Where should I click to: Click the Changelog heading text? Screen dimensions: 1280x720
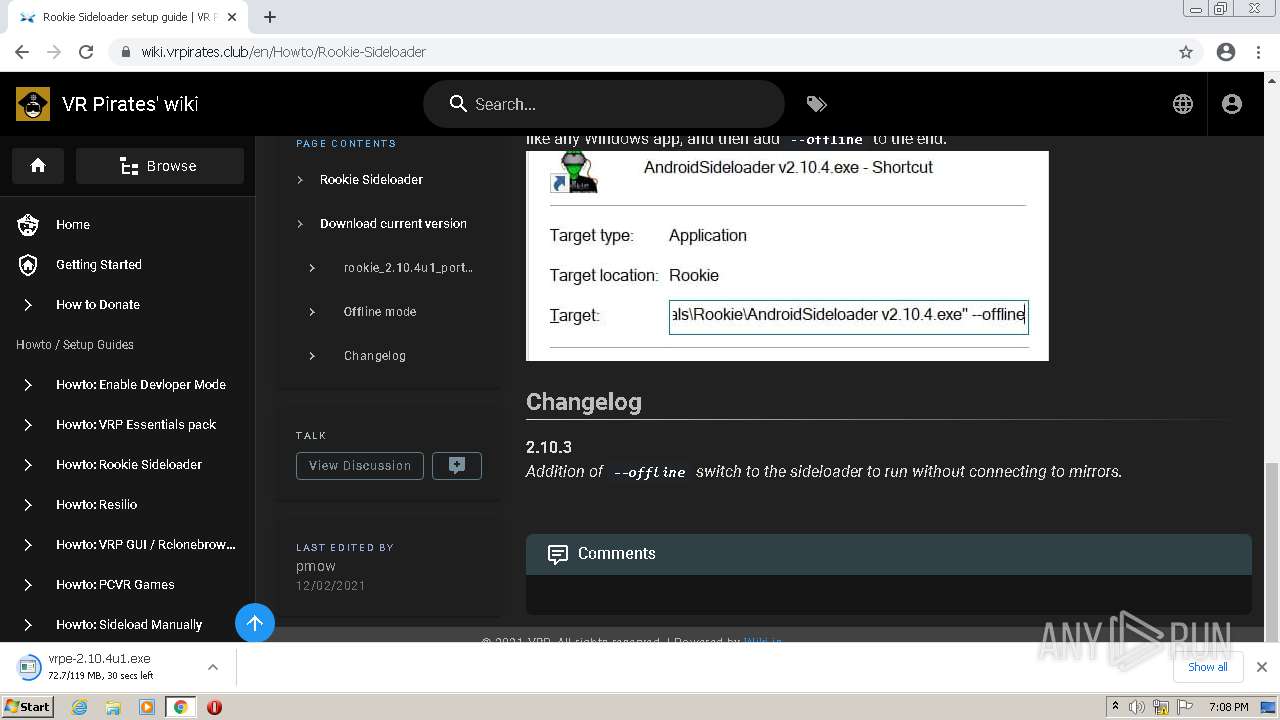pyautogui.click(x=584, y=402)
